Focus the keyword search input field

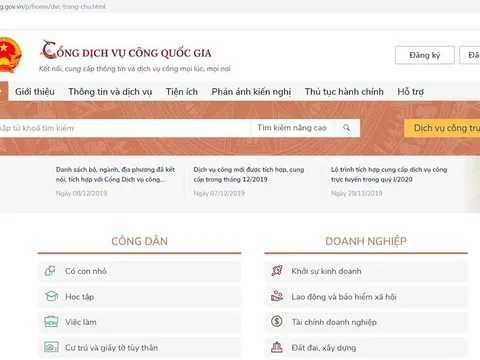(x=125, y=128)
